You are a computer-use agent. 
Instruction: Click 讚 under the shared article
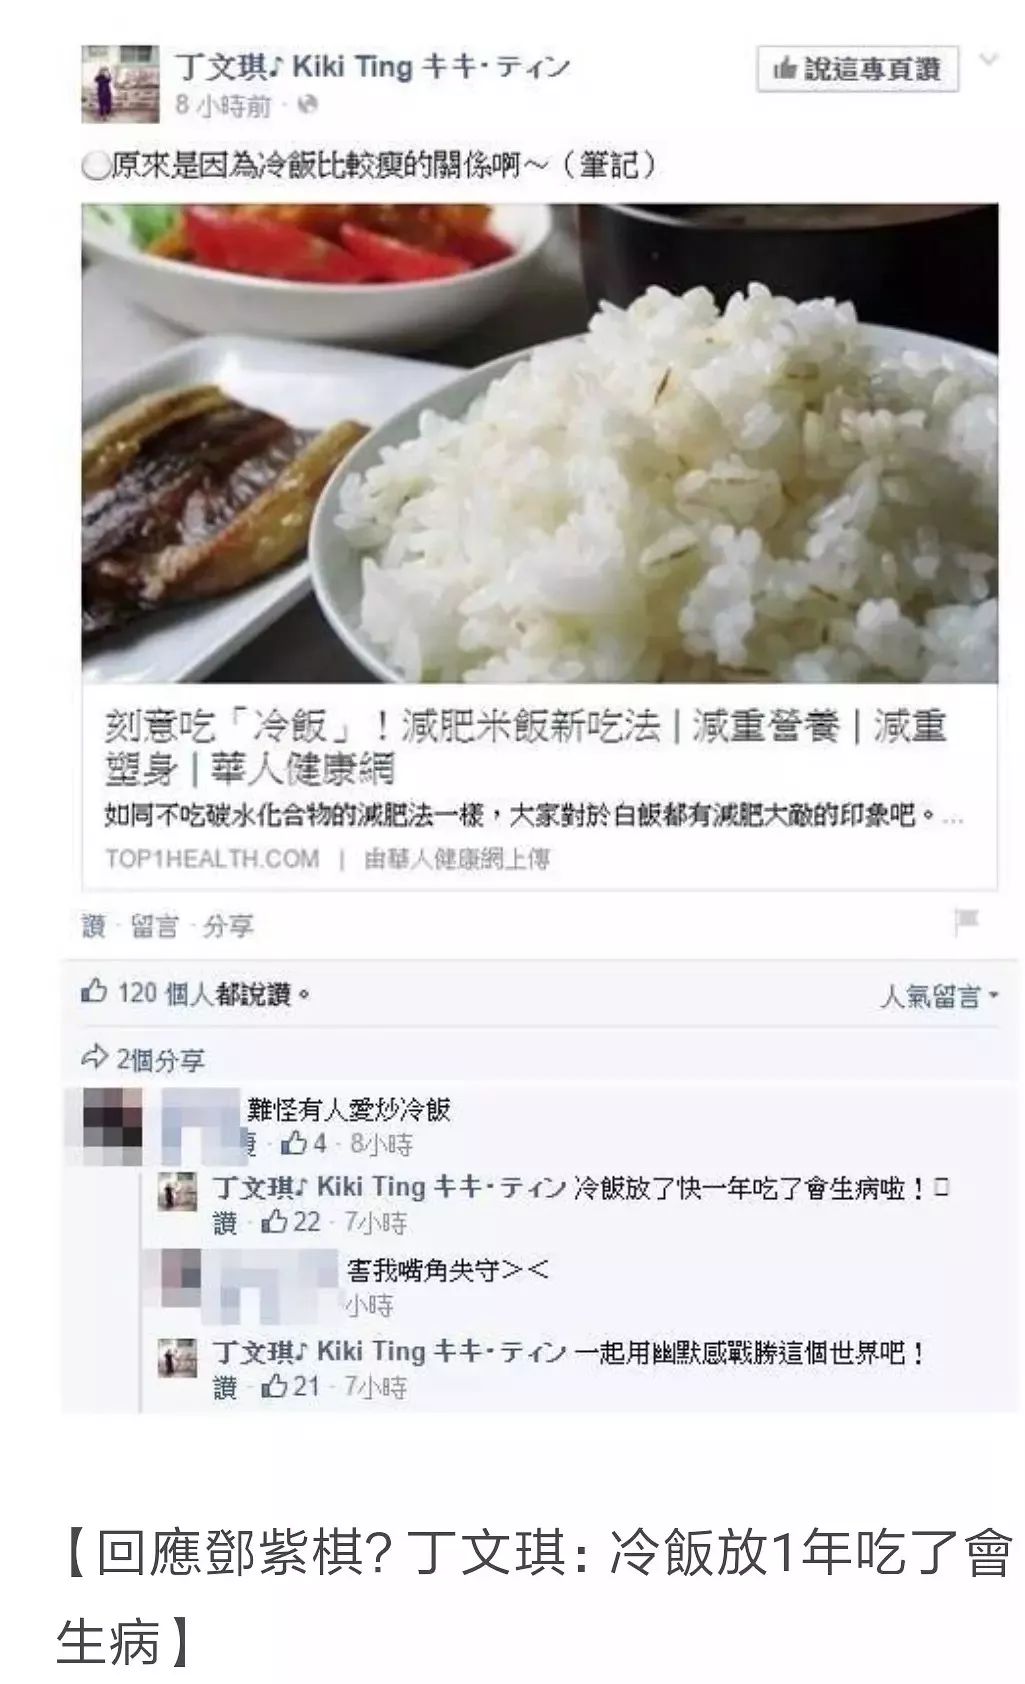click(x=93, y=927)
